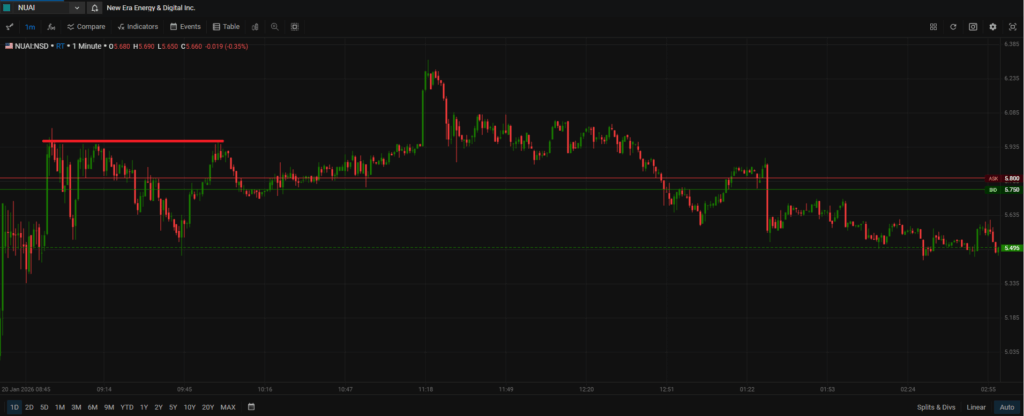
Task: Toggle Splits & Divs display
Action: [x=935, y=407]
